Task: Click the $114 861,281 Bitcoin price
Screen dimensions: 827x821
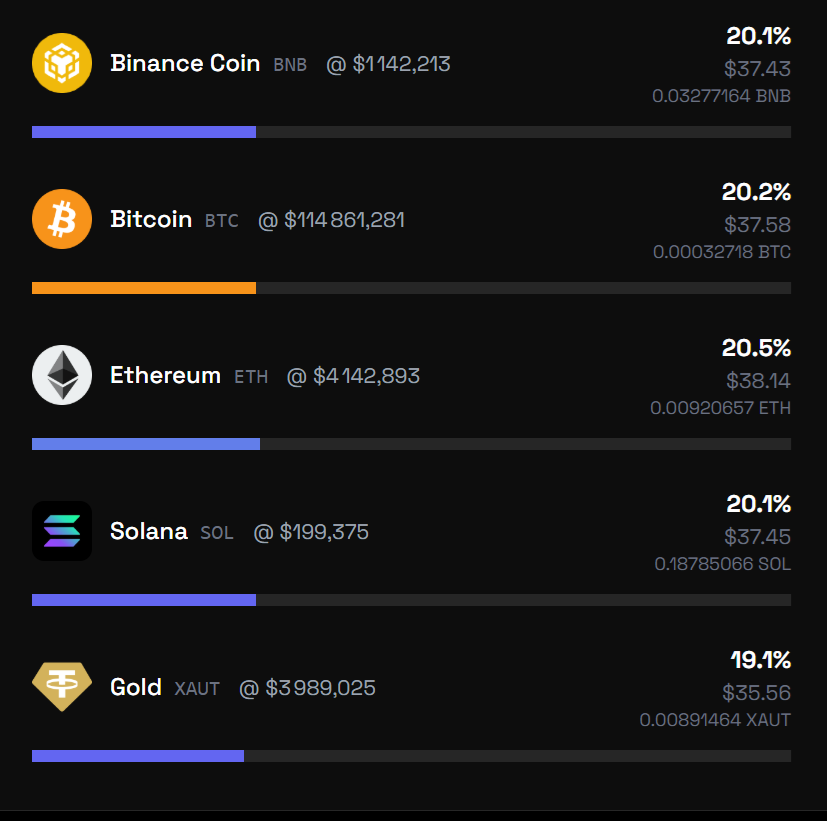Action: [x=344, y=220]
